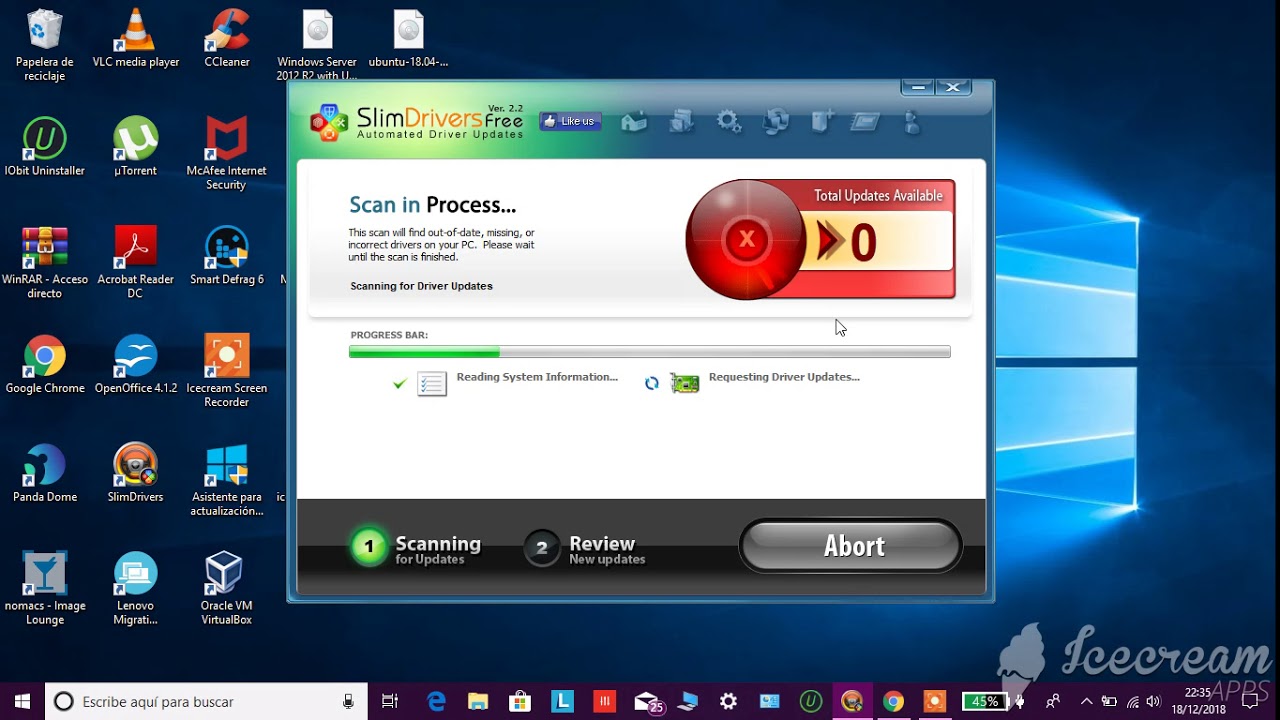Select VLC media player desktop icon

136,40
